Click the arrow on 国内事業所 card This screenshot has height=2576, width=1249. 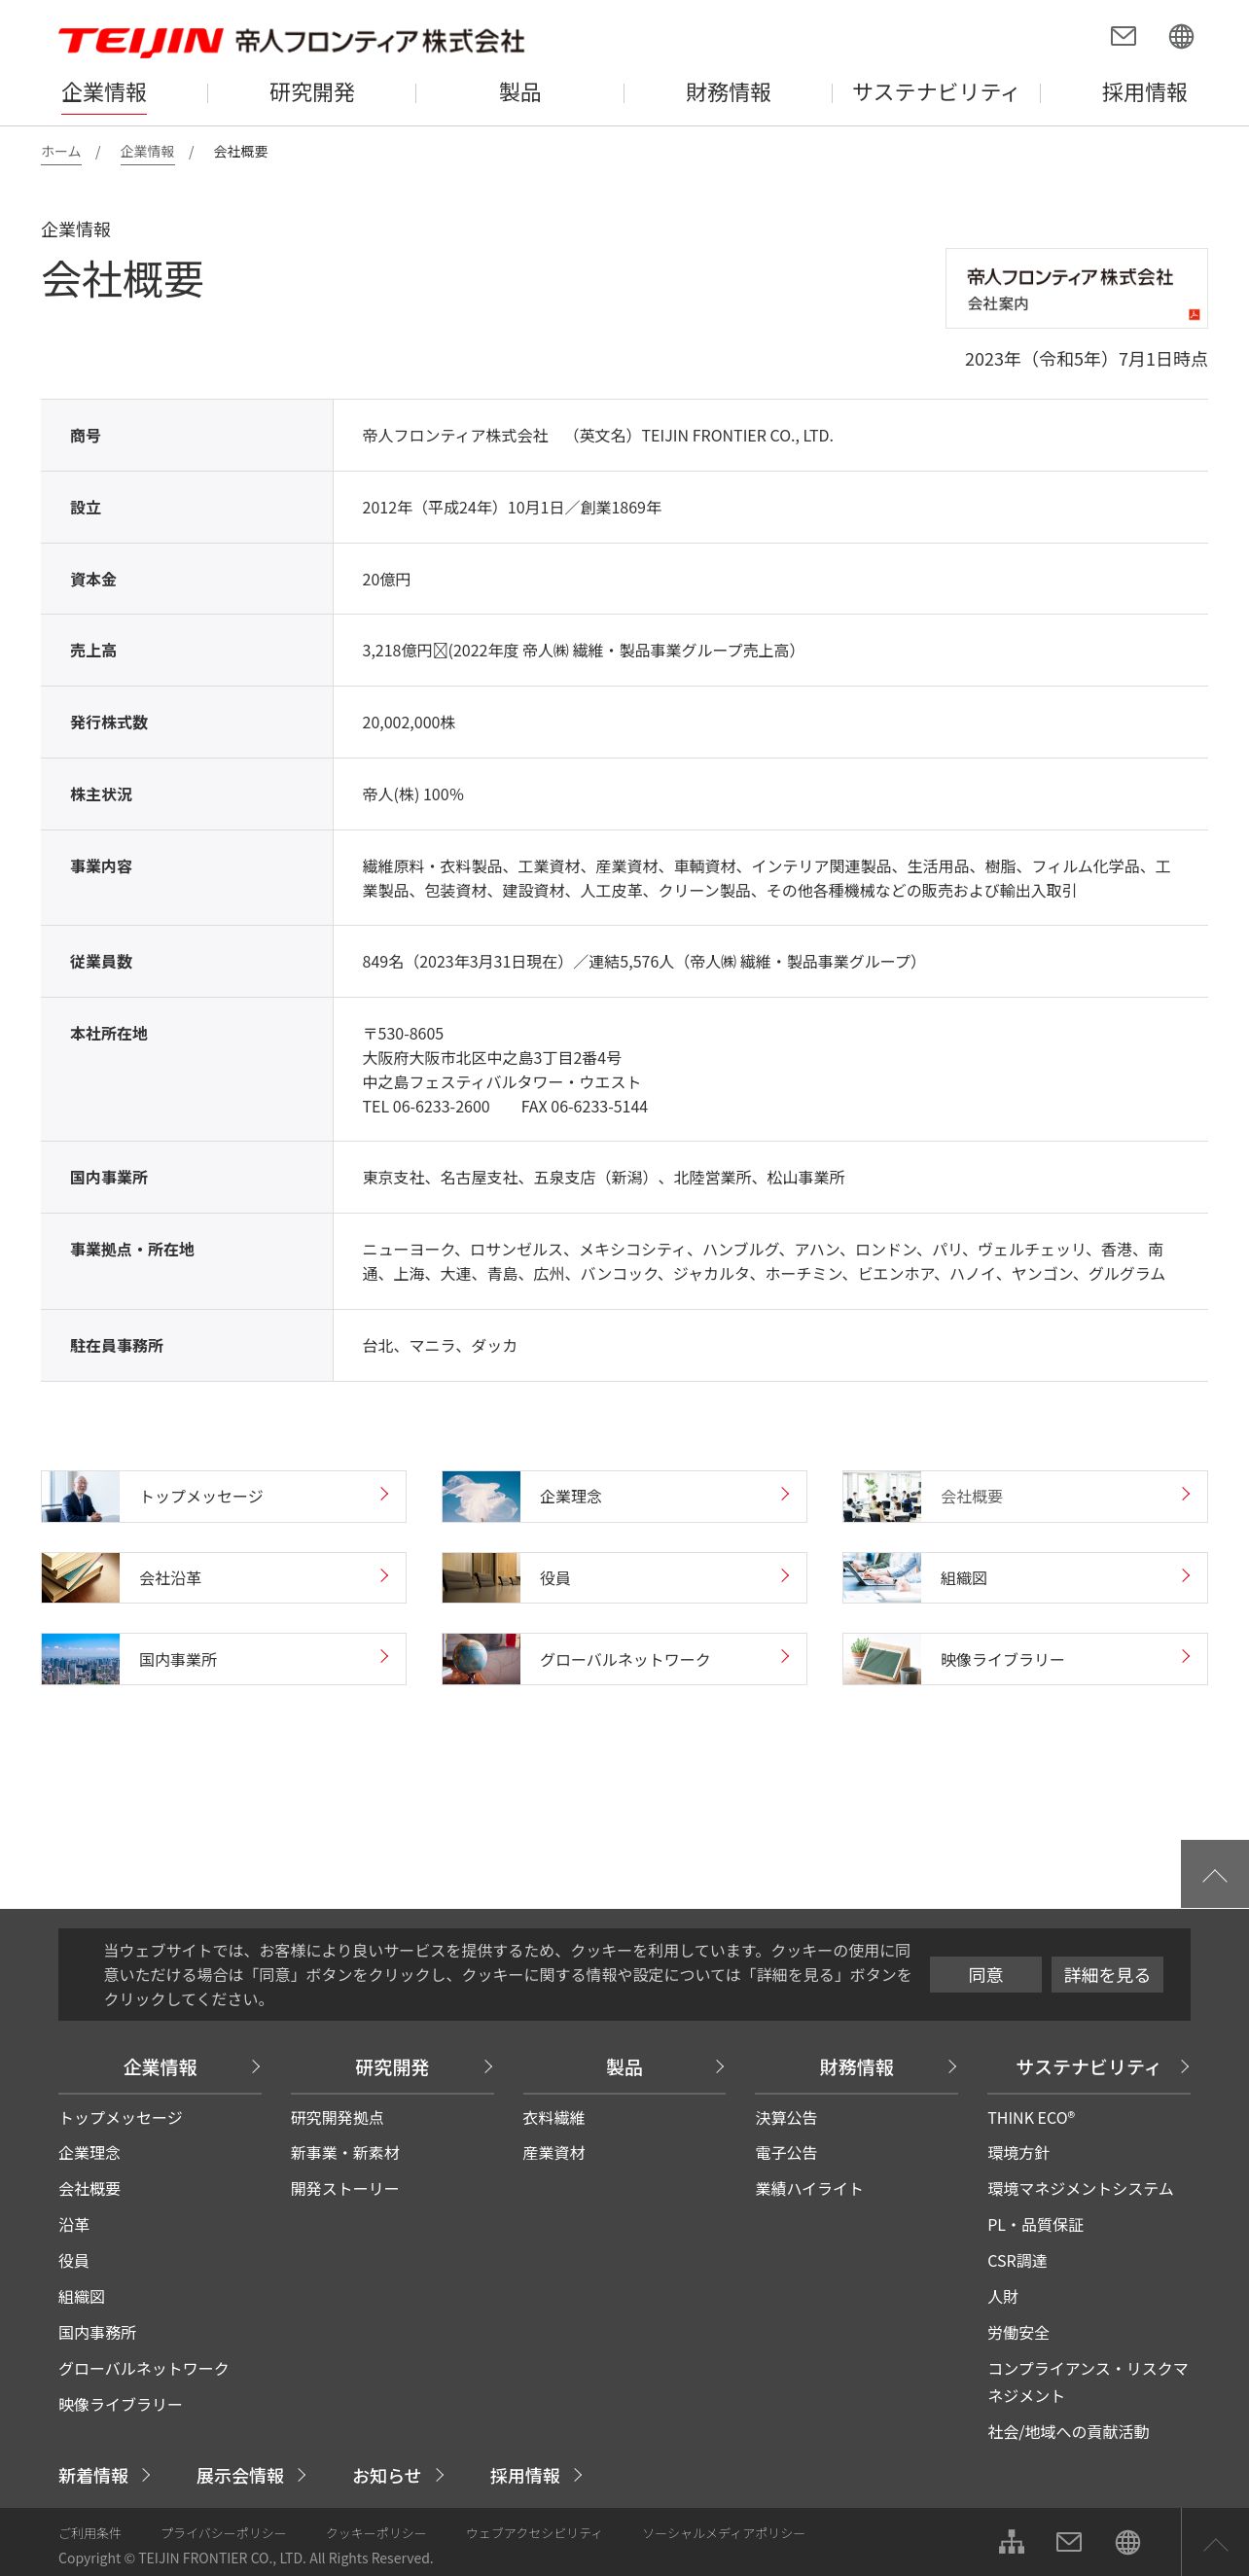click(x=384, y=1657)
